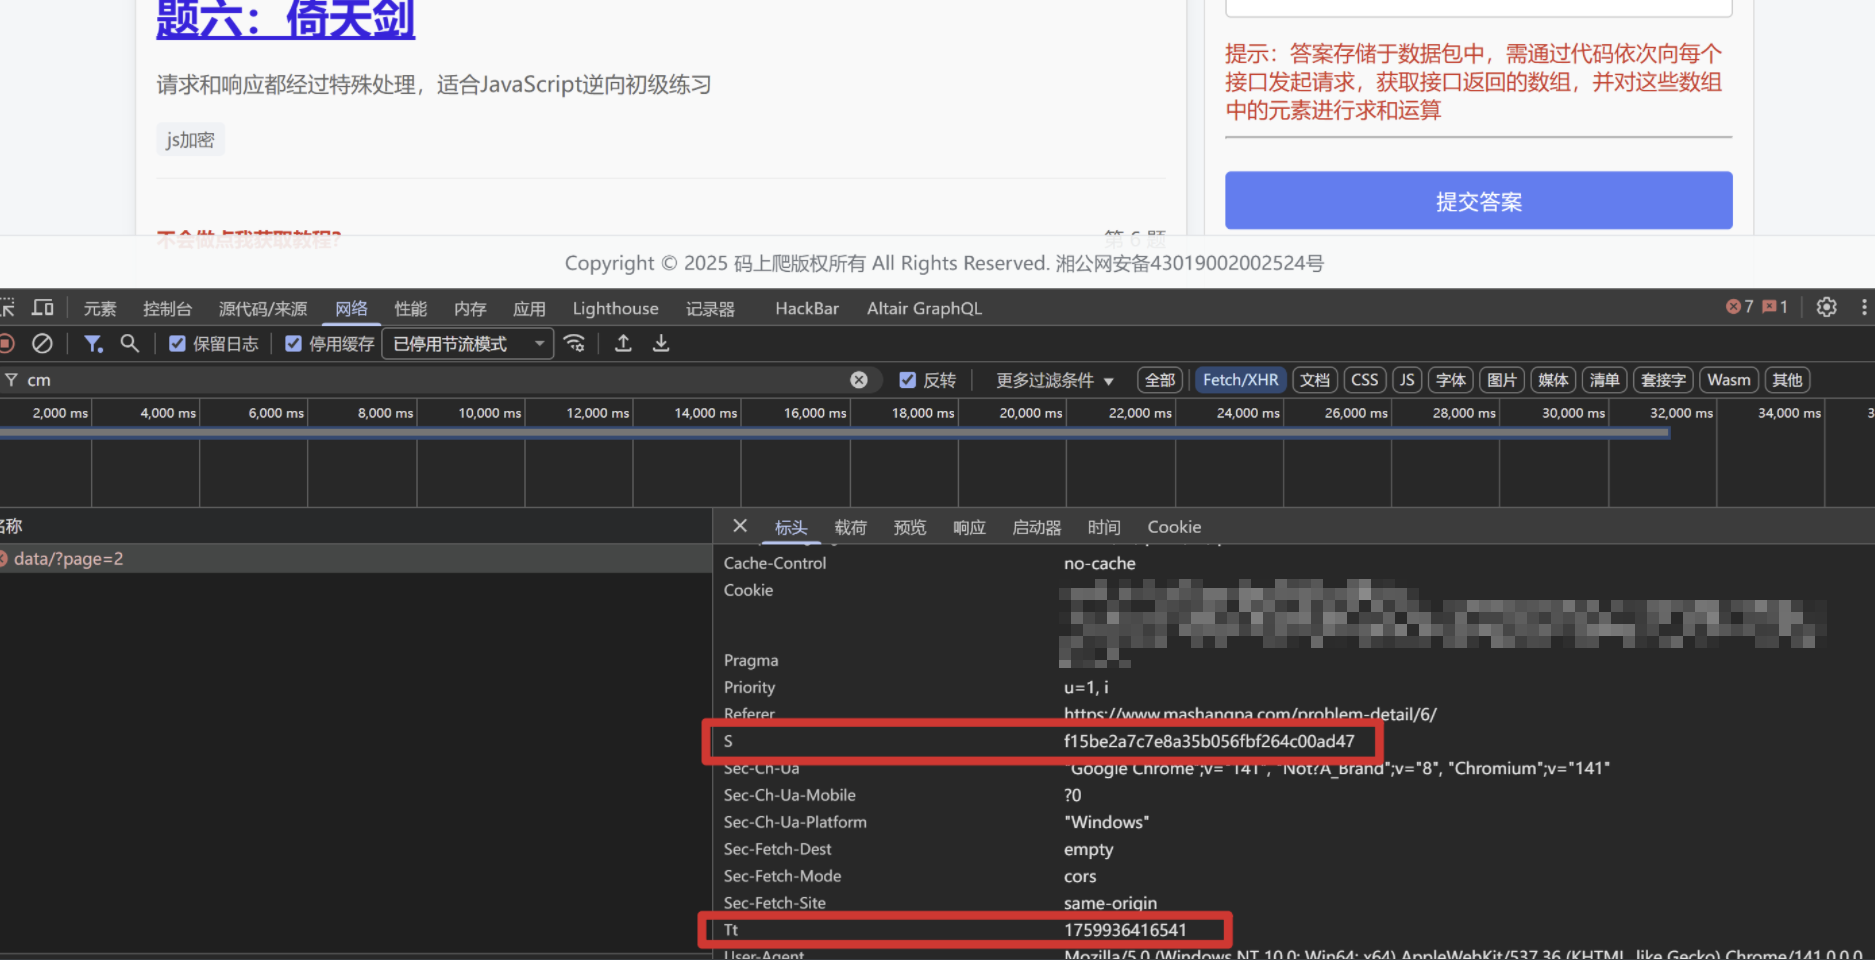Switch to the 源代码/来源 panel
Screen dimensions: 1875x960
263,309
